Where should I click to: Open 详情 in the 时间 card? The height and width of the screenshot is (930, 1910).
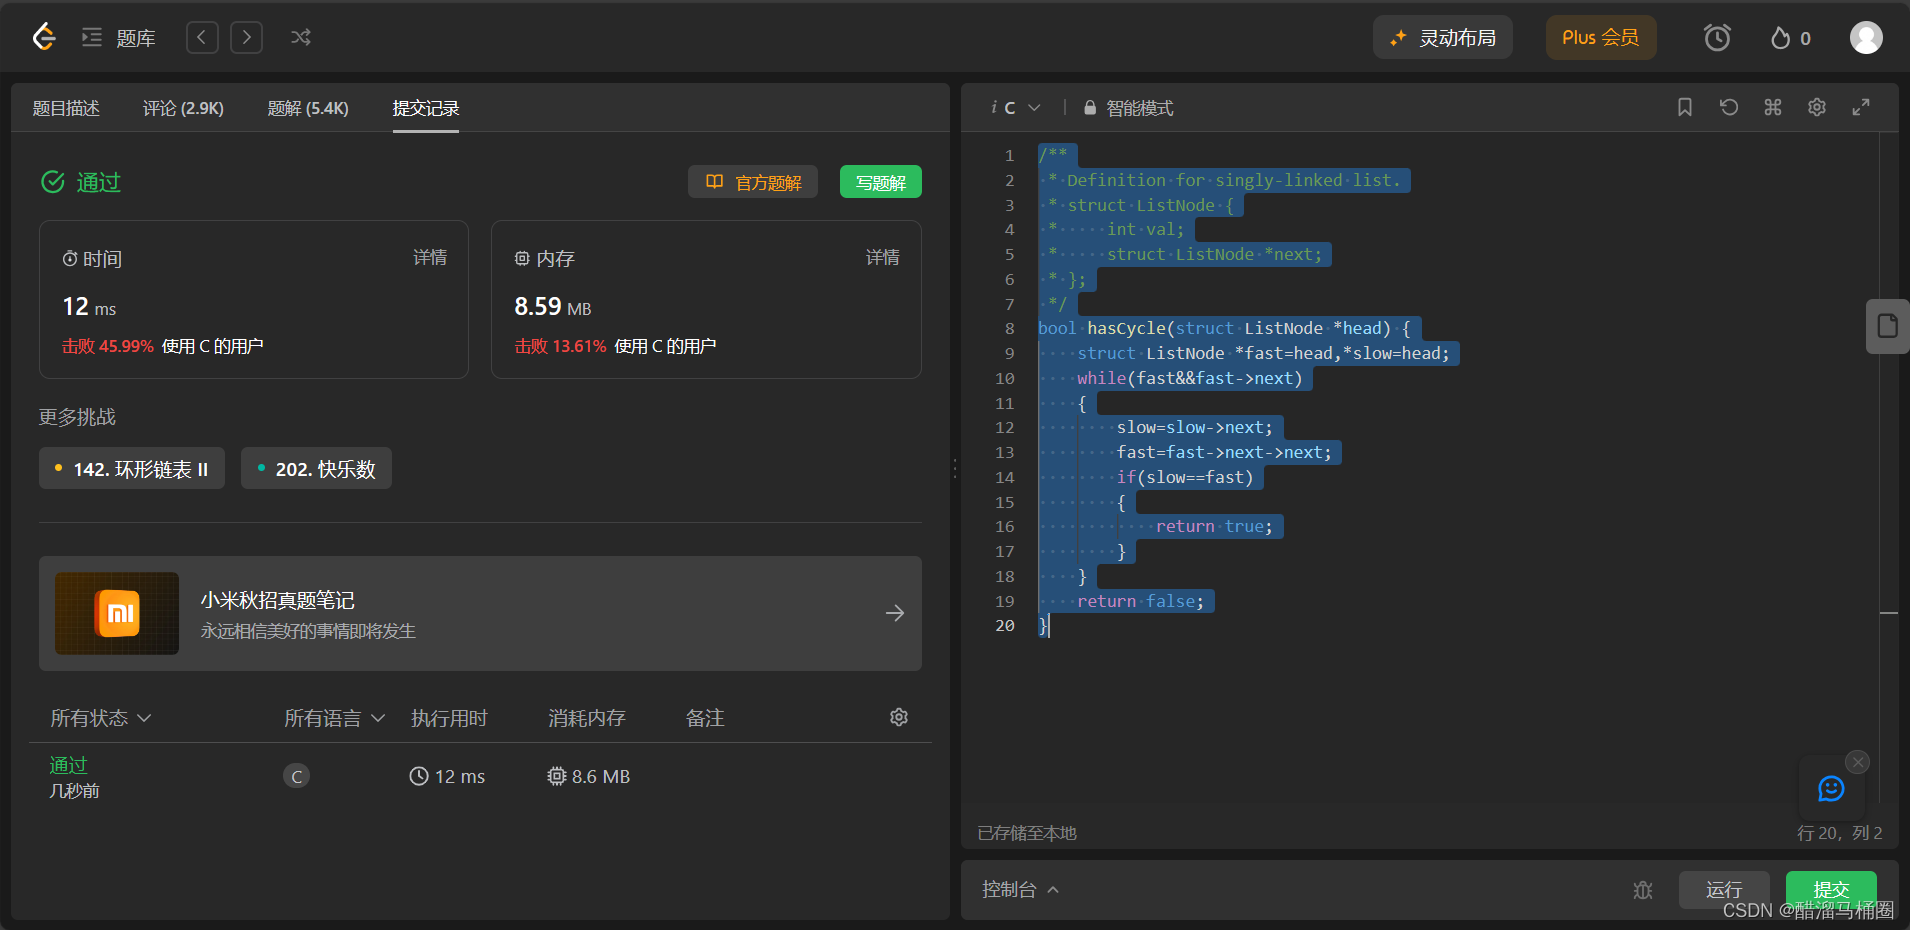point(430,258)
